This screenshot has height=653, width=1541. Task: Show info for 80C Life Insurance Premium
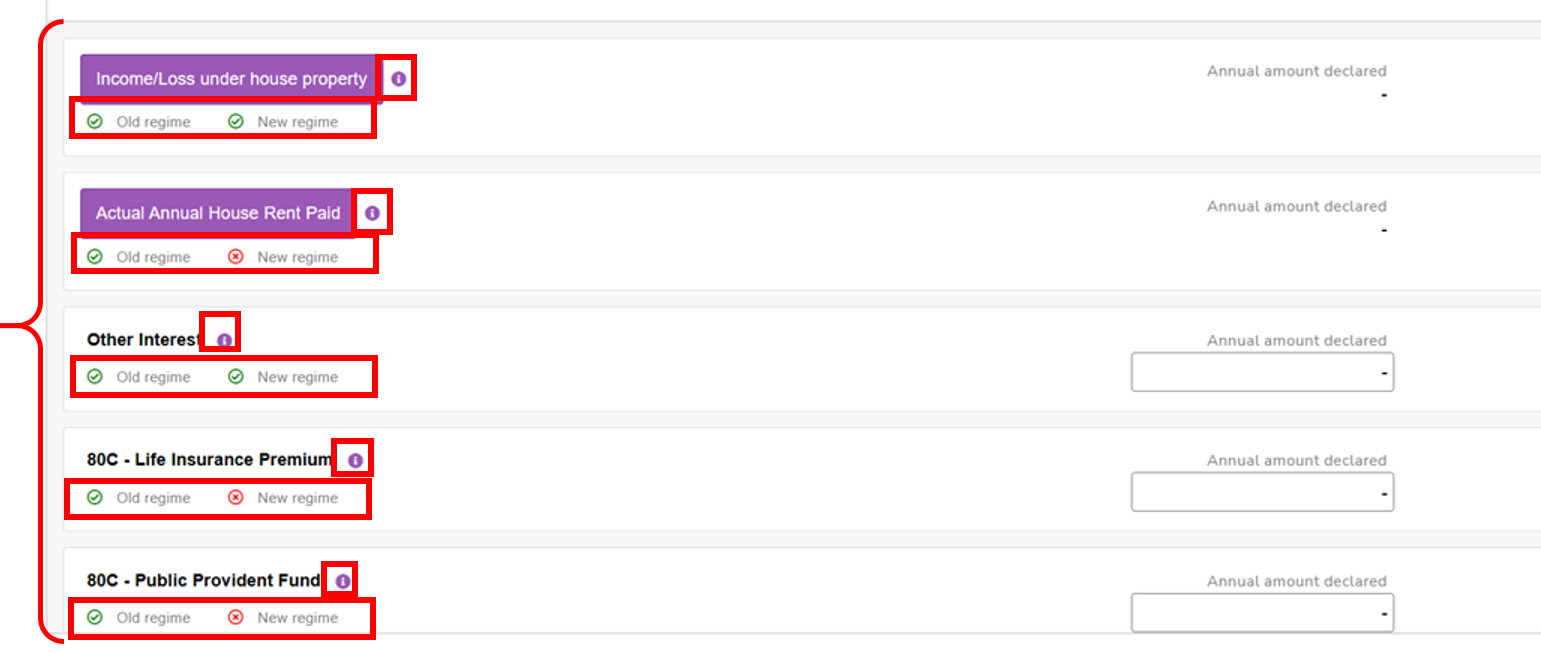tap(355, 460)
